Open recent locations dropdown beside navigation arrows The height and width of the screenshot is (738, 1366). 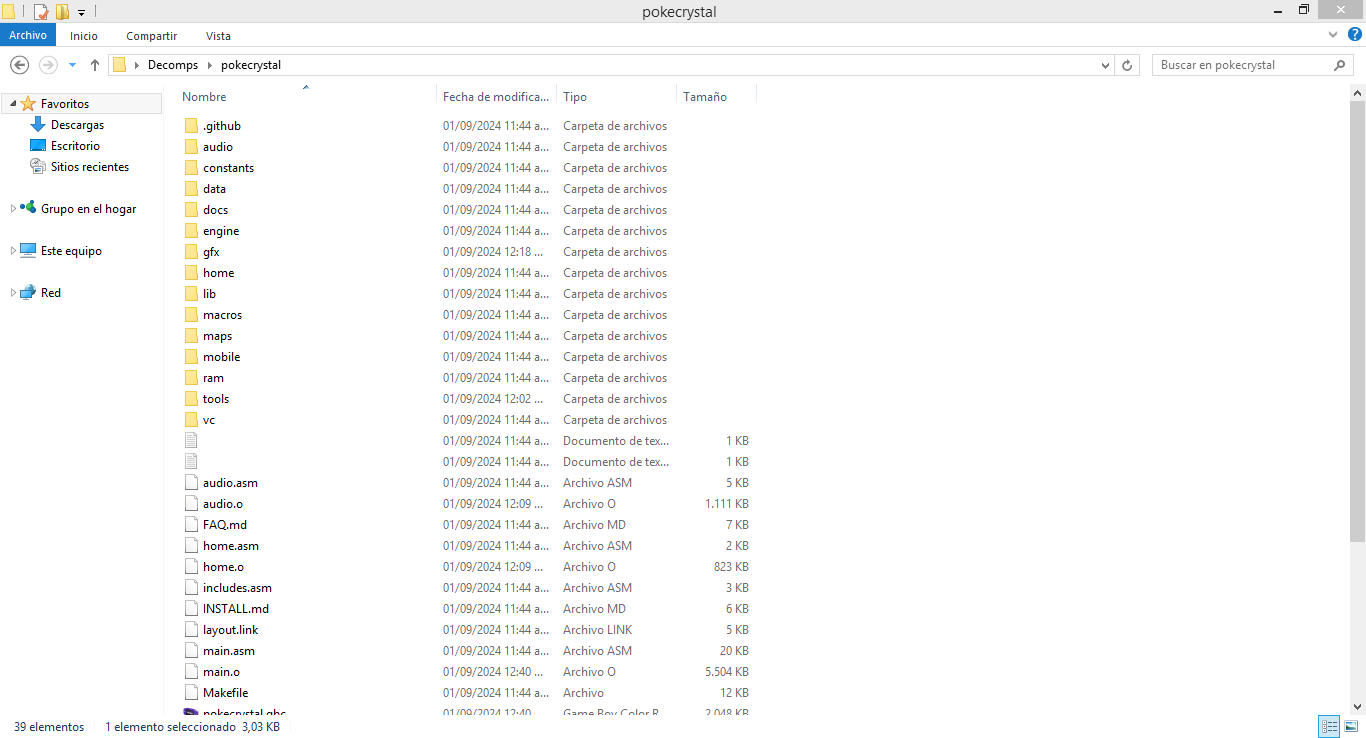[x=72, y=65]
